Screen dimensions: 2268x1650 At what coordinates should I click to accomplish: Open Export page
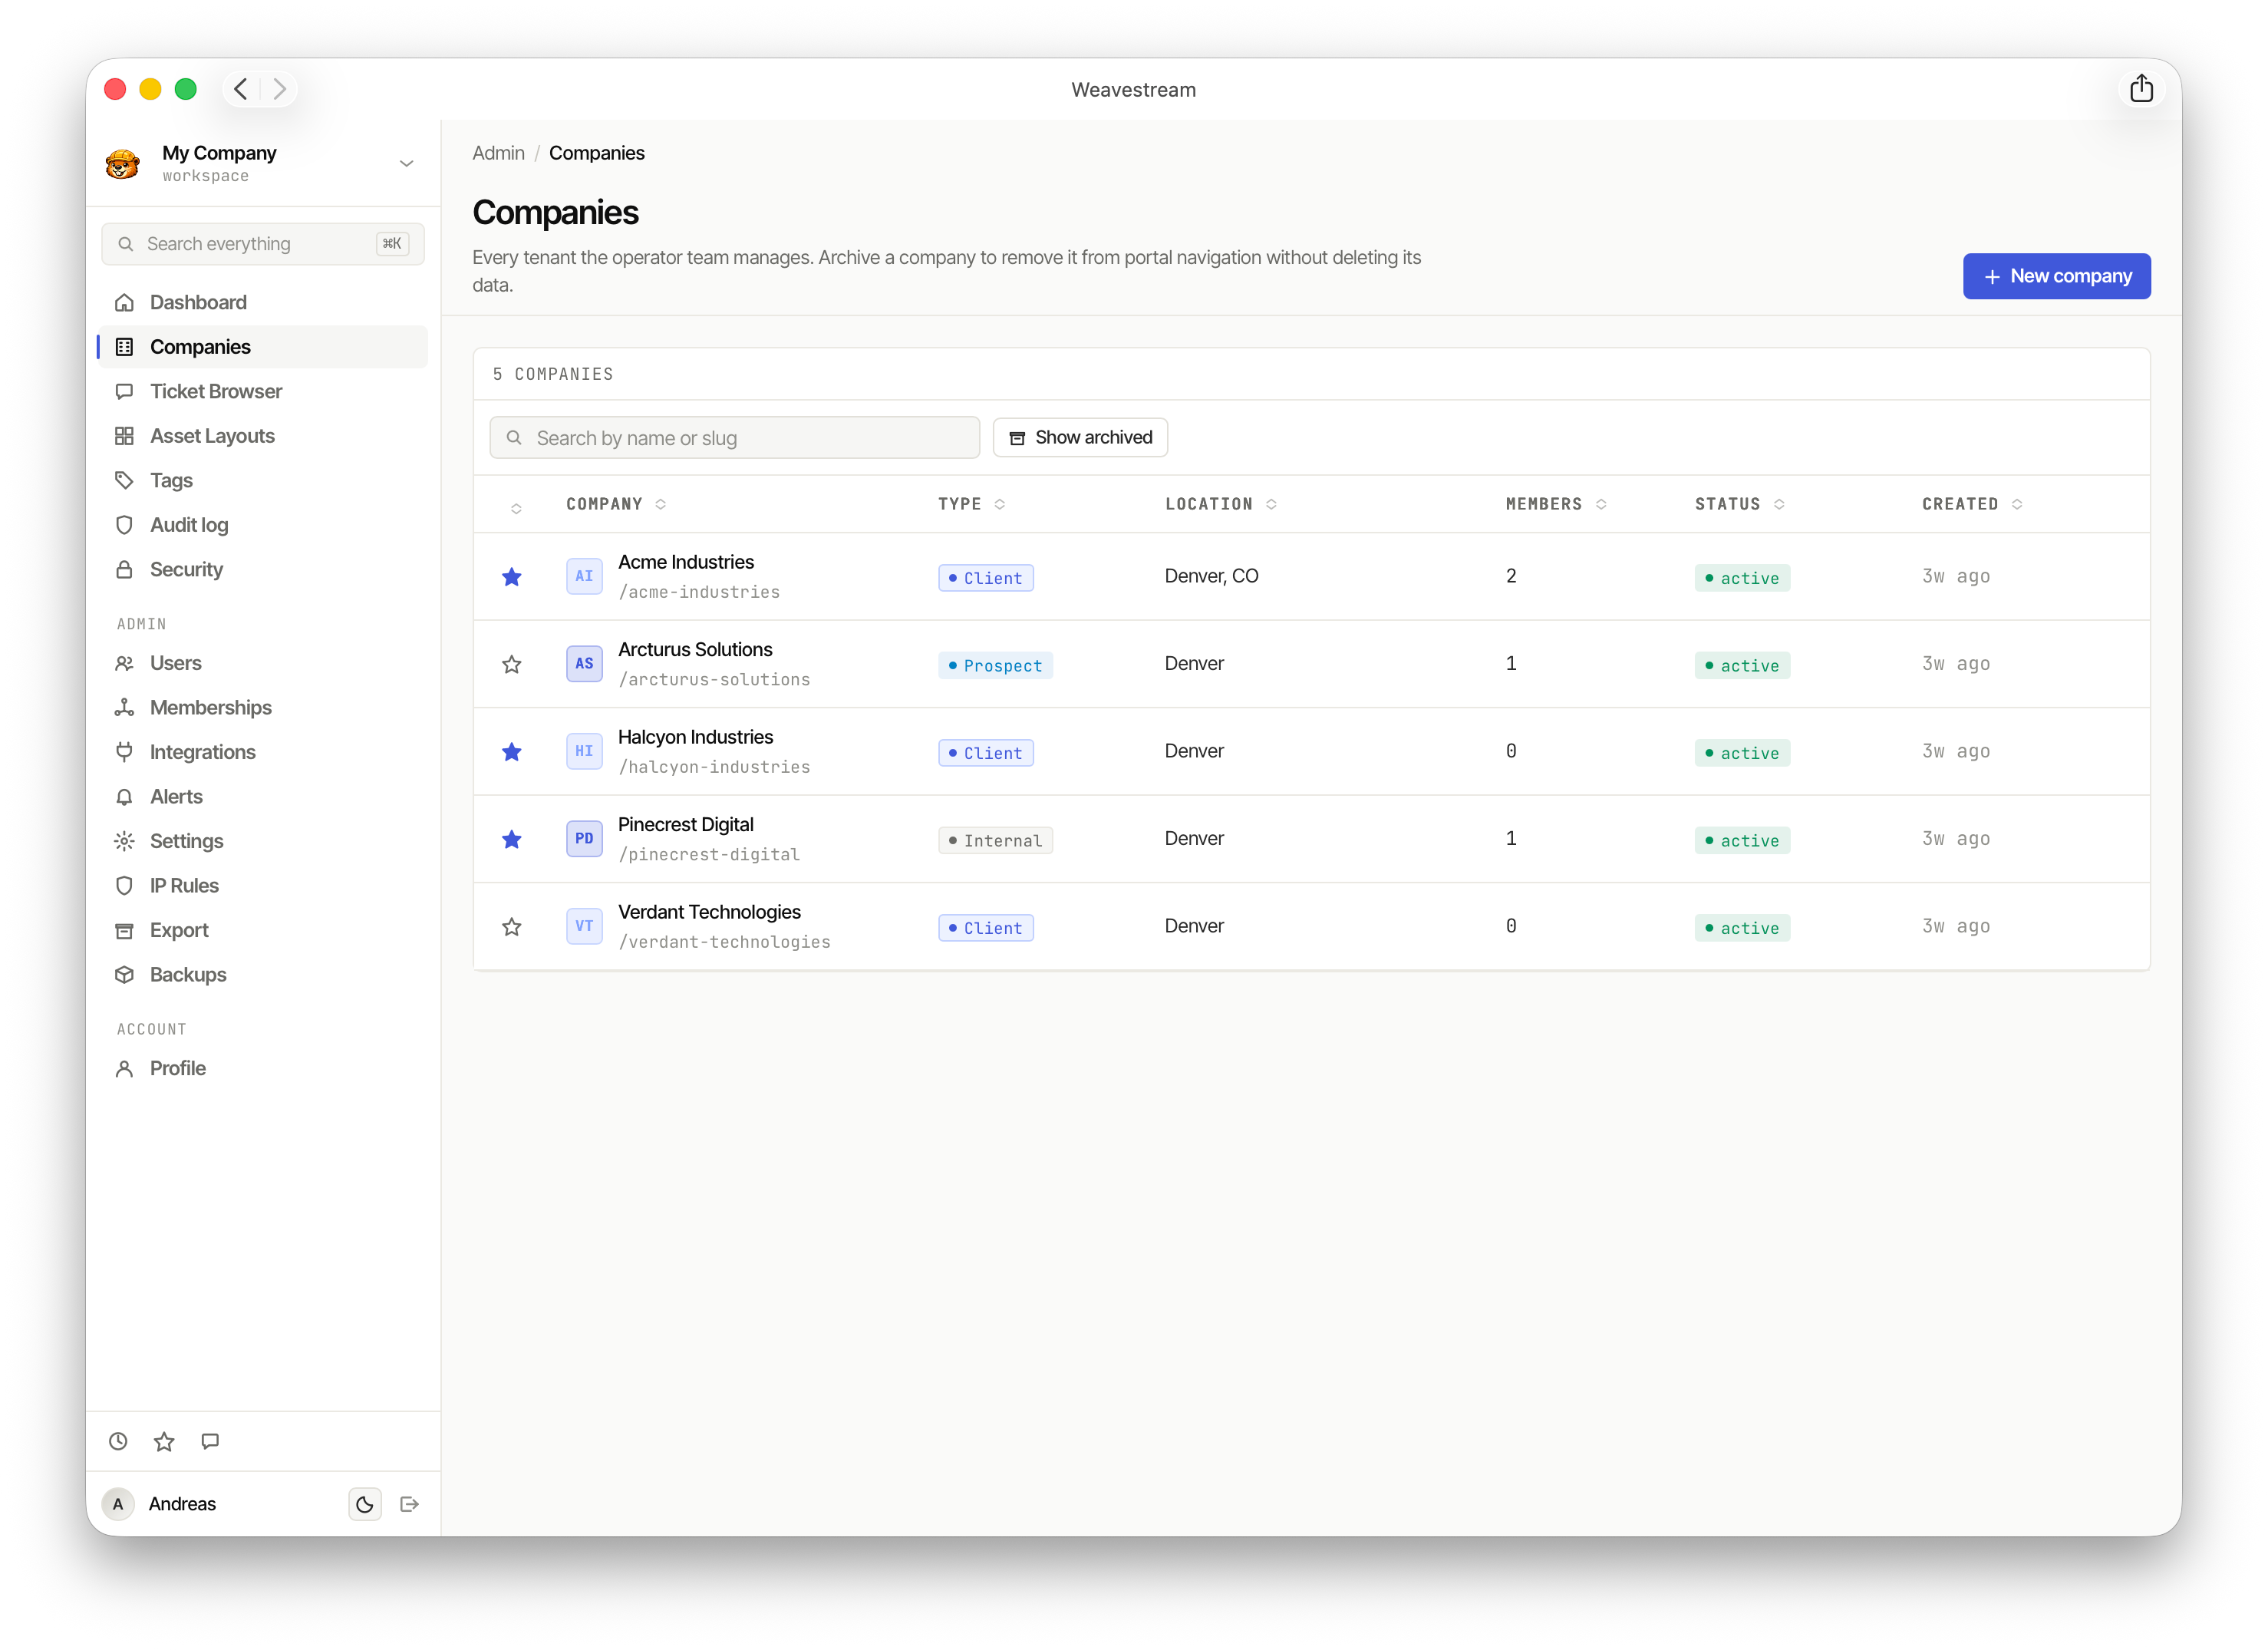[263, 931]
